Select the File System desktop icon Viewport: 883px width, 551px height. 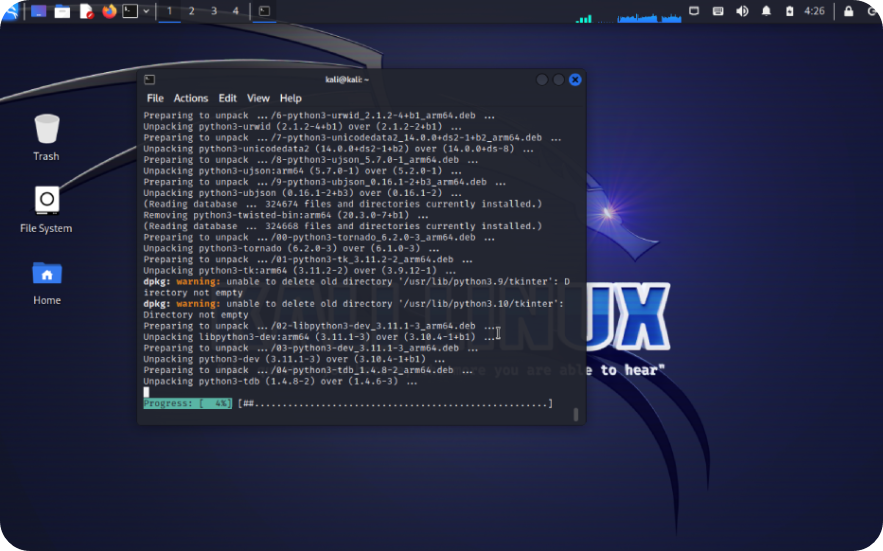tap(46, 210)
